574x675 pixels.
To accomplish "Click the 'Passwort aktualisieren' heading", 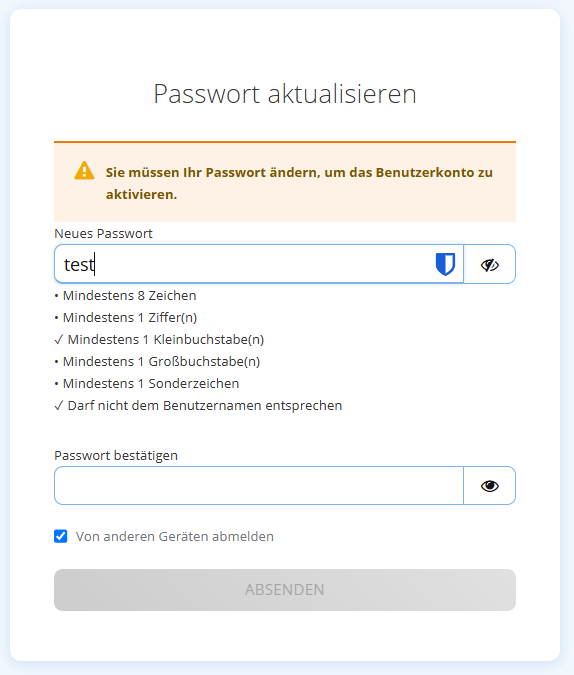I will click(285, 94).
